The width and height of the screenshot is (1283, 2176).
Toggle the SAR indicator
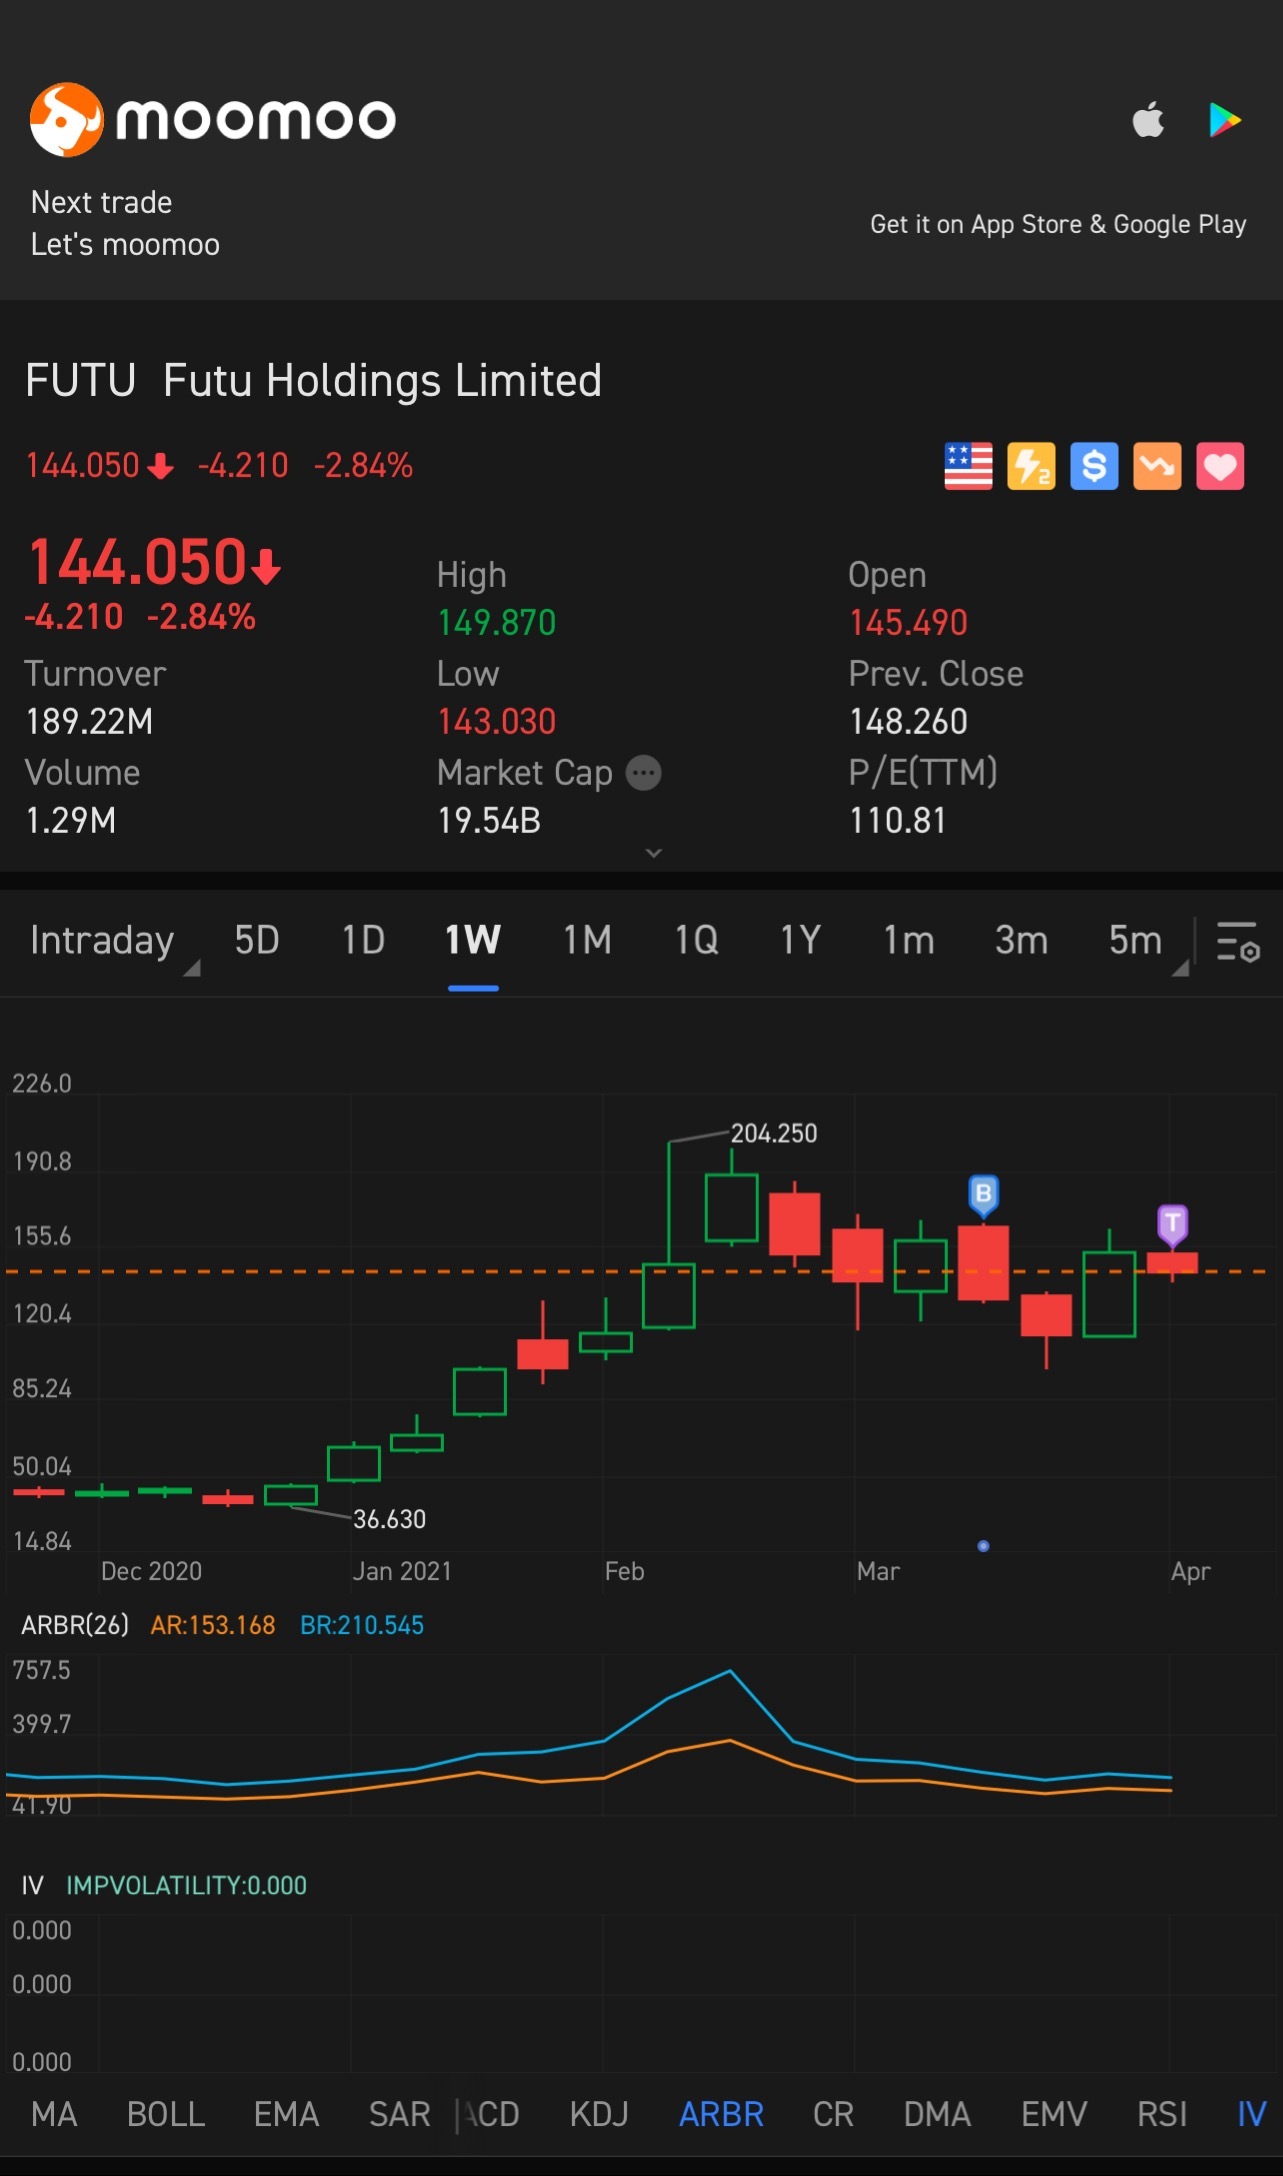pos(399,2115)
